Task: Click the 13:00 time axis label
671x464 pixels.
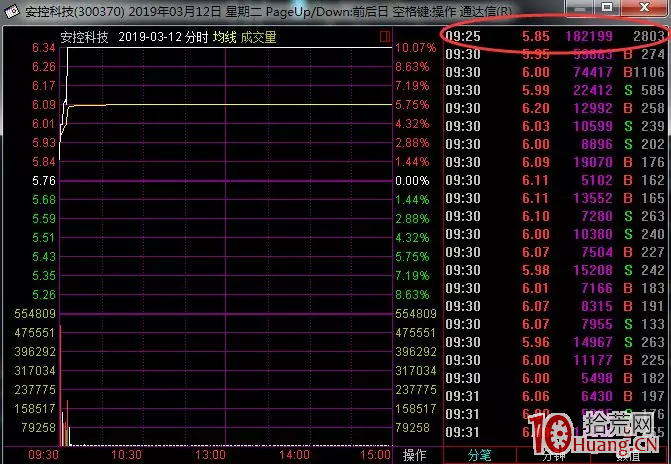Action: click(210, 455)
